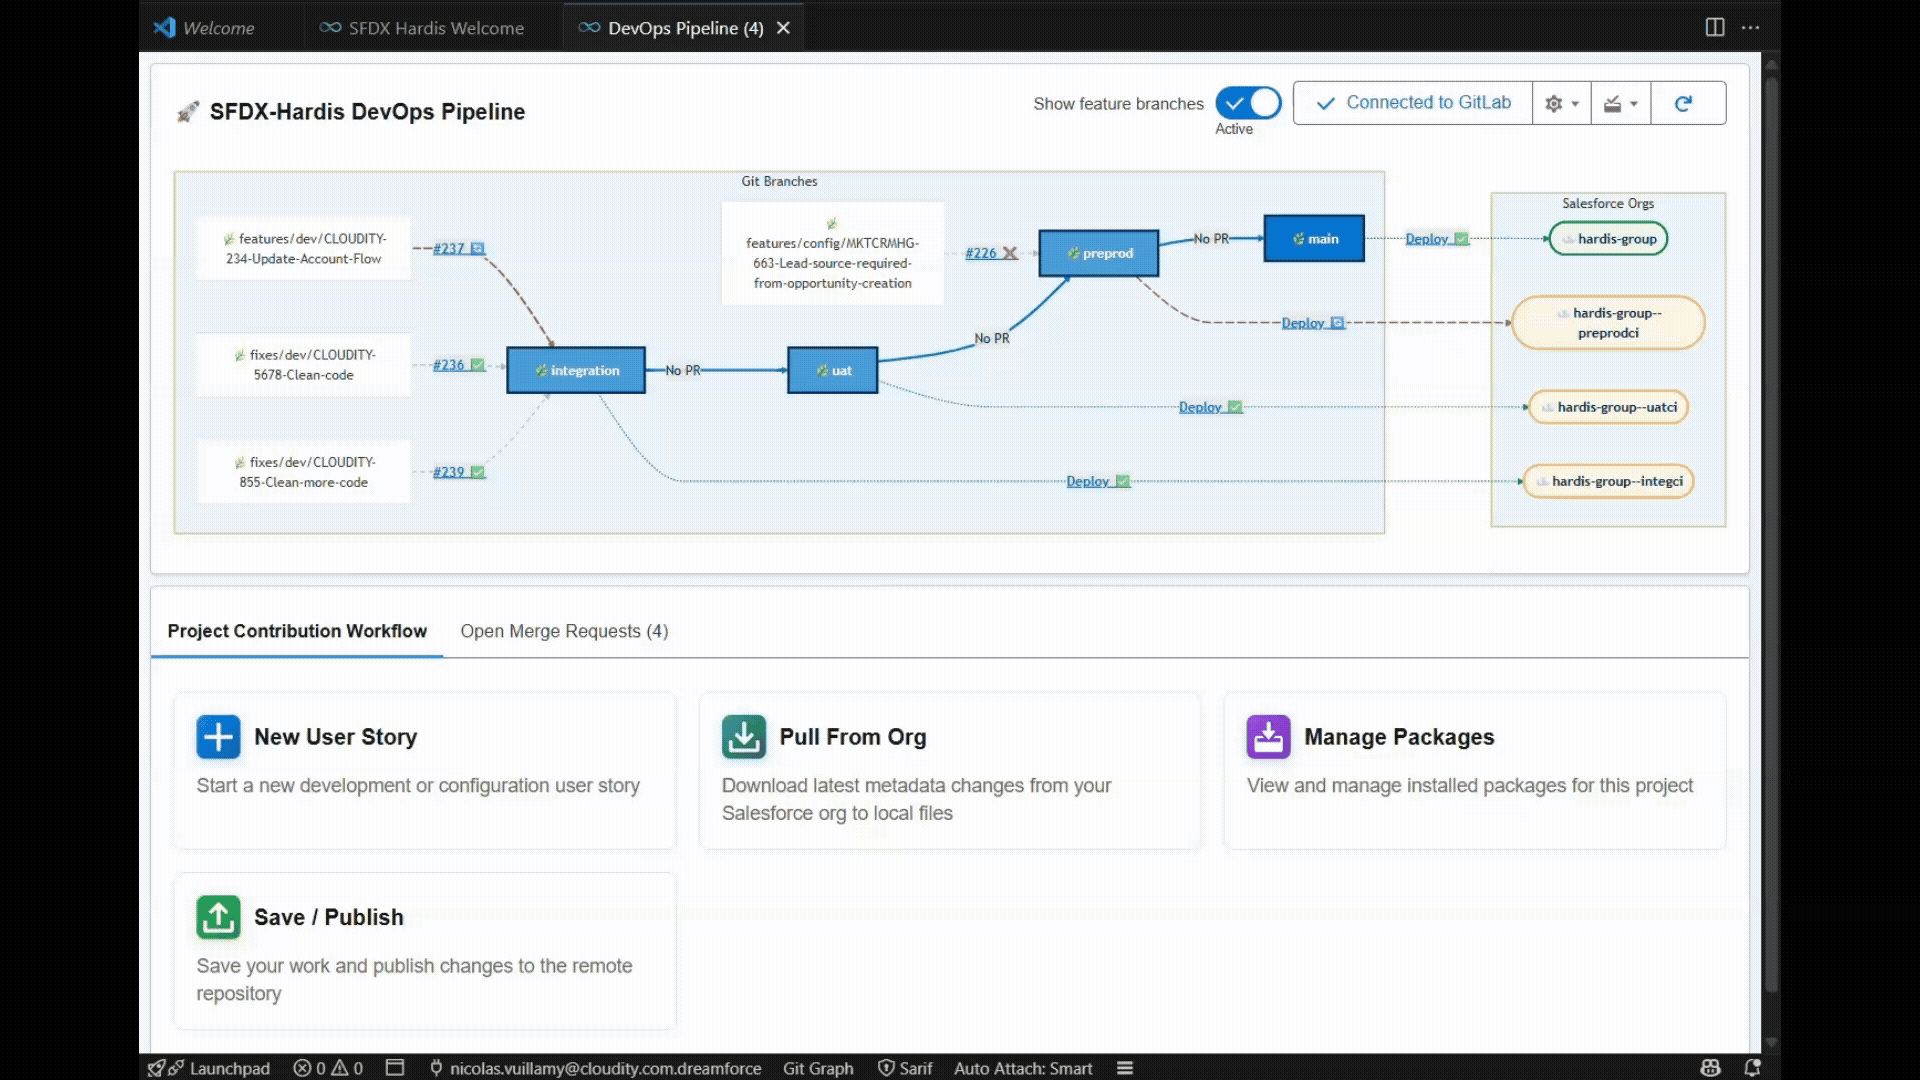Click the integration branch node
The height and width of the screenshot is (1080, 1920).
coord(576,370)
